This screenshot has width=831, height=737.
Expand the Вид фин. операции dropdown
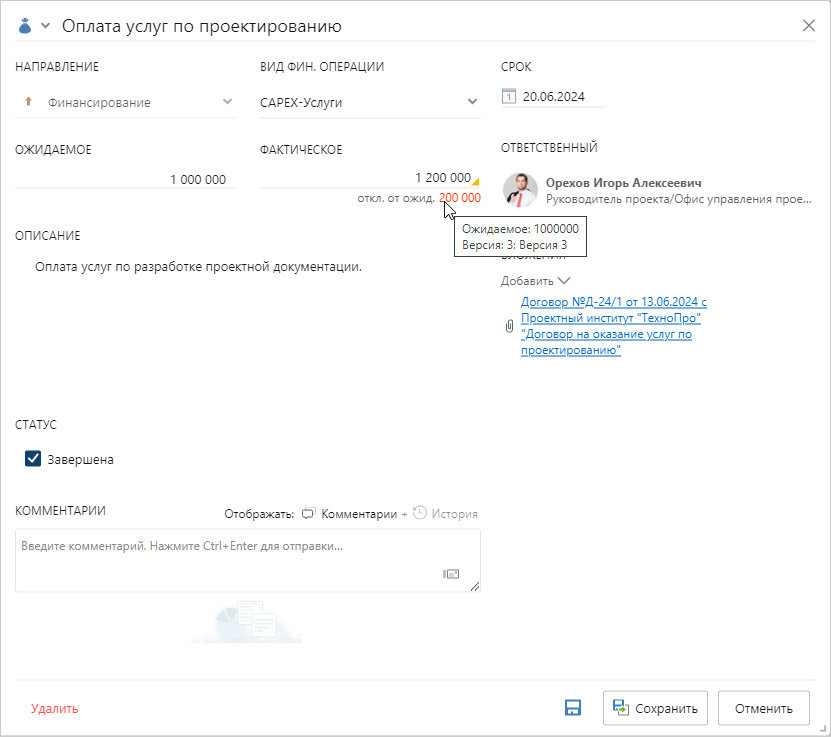point(473,102)
